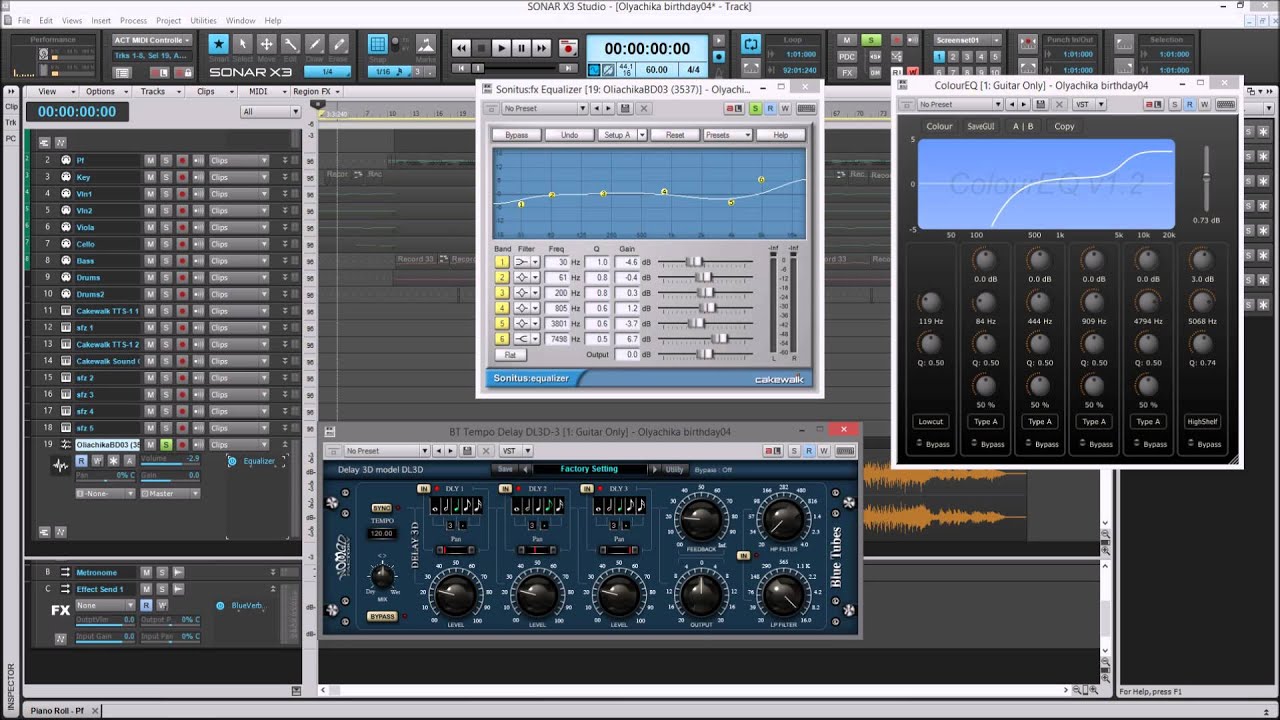Click the ColourEQ output gain vertical slider
This screenshot has height=720, width=1280.
coord(1206,178)
